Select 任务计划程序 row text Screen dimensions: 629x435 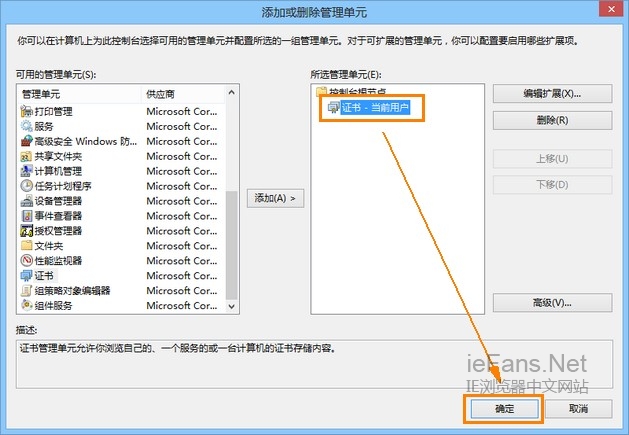[63, 186]
